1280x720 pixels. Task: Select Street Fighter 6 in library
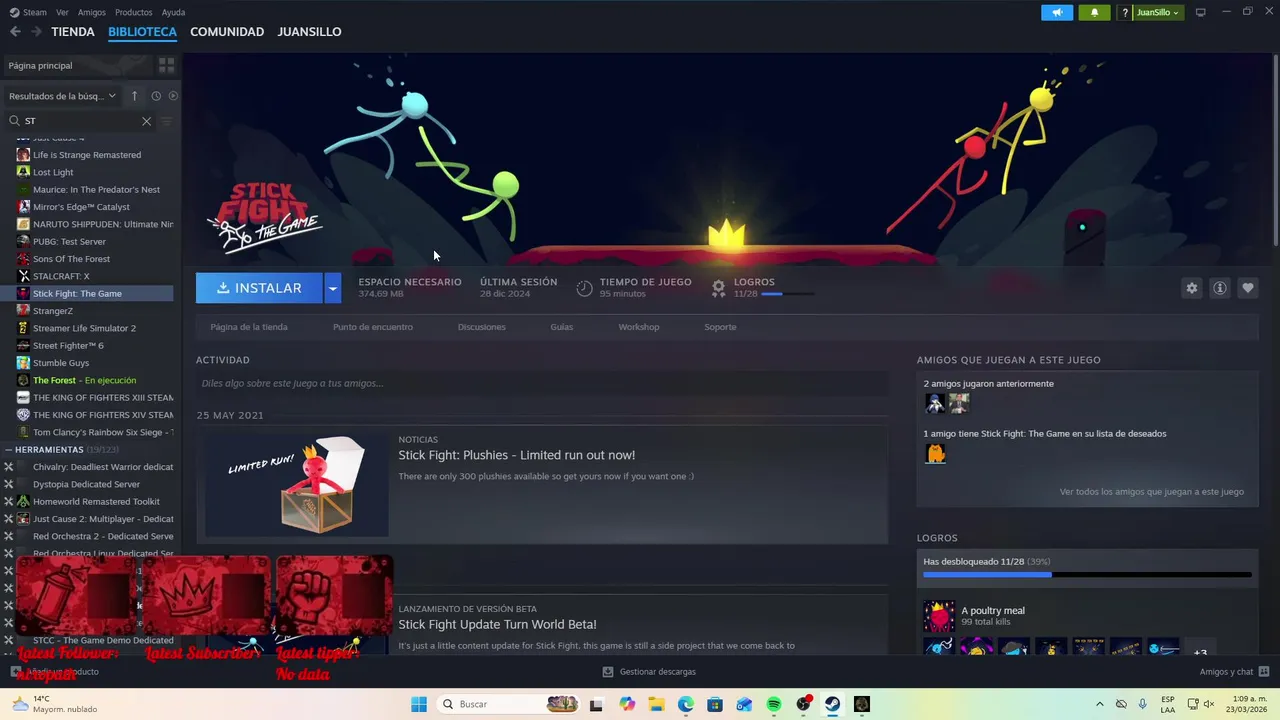(68, 346)
